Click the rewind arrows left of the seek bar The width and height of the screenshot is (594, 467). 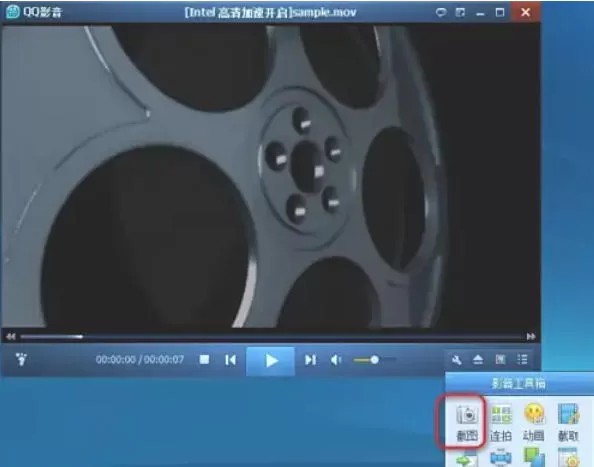tap(11, 336)
